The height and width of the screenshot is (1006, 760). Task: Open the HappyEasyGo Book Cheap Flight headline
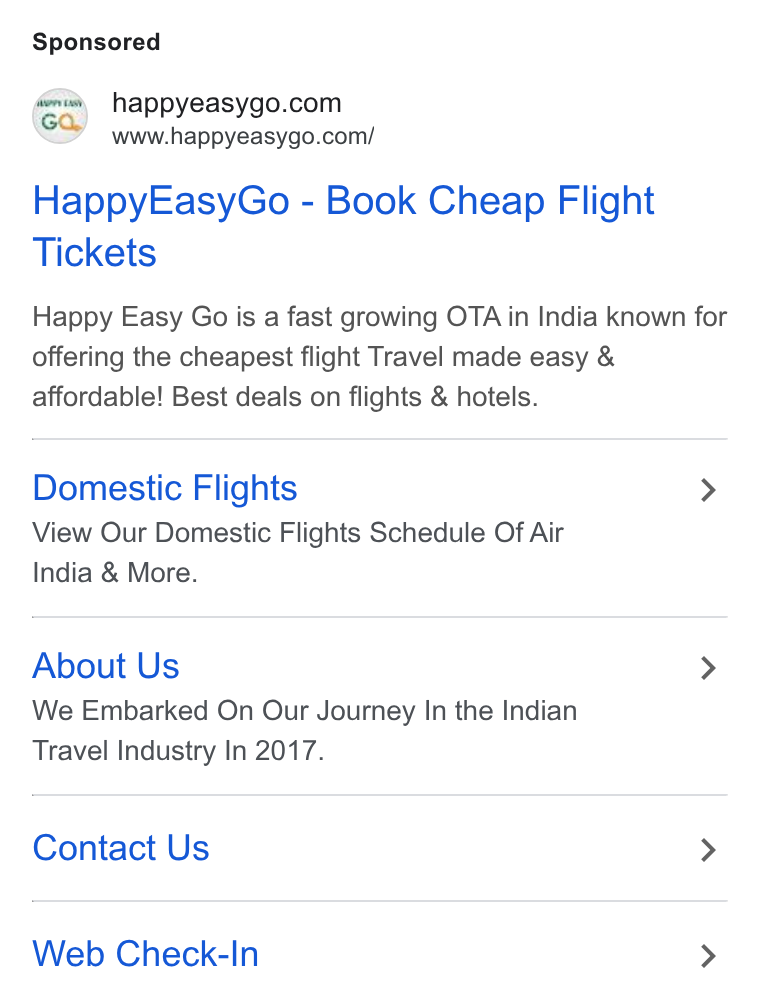pos(343,226)
